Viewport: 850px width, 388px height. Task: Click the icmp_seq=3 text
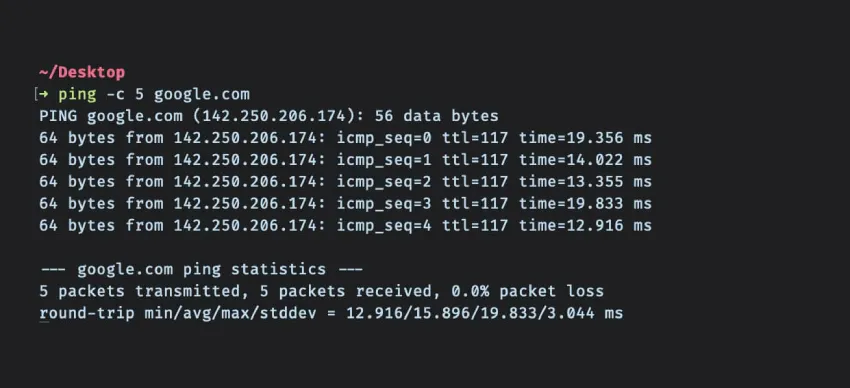tap(384, 204)
